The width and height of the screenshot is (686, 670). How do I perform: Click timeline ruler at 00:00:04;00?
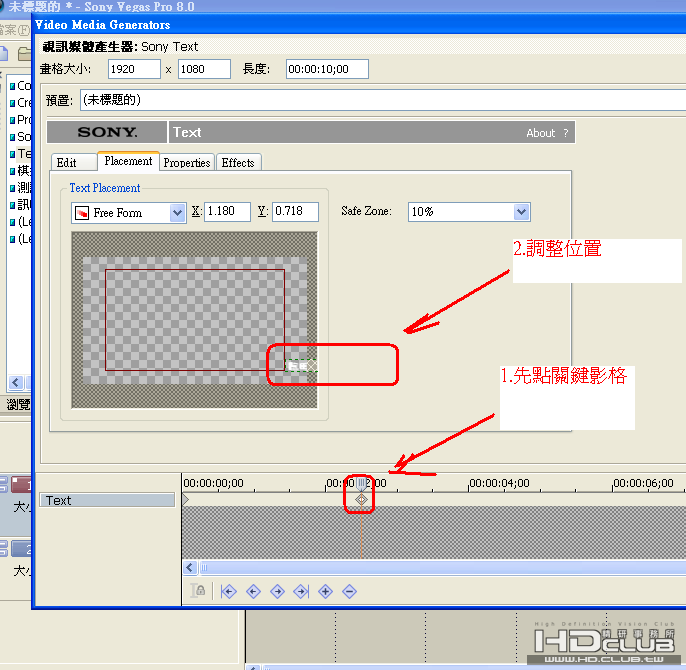pos(499,483)
